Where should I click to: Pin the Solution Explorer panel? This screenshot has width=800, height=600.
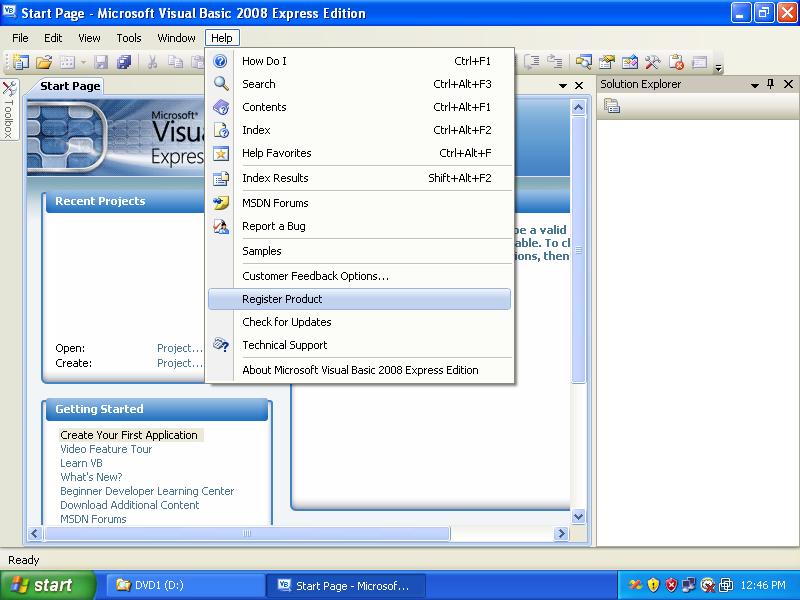(x=770, y=84)
